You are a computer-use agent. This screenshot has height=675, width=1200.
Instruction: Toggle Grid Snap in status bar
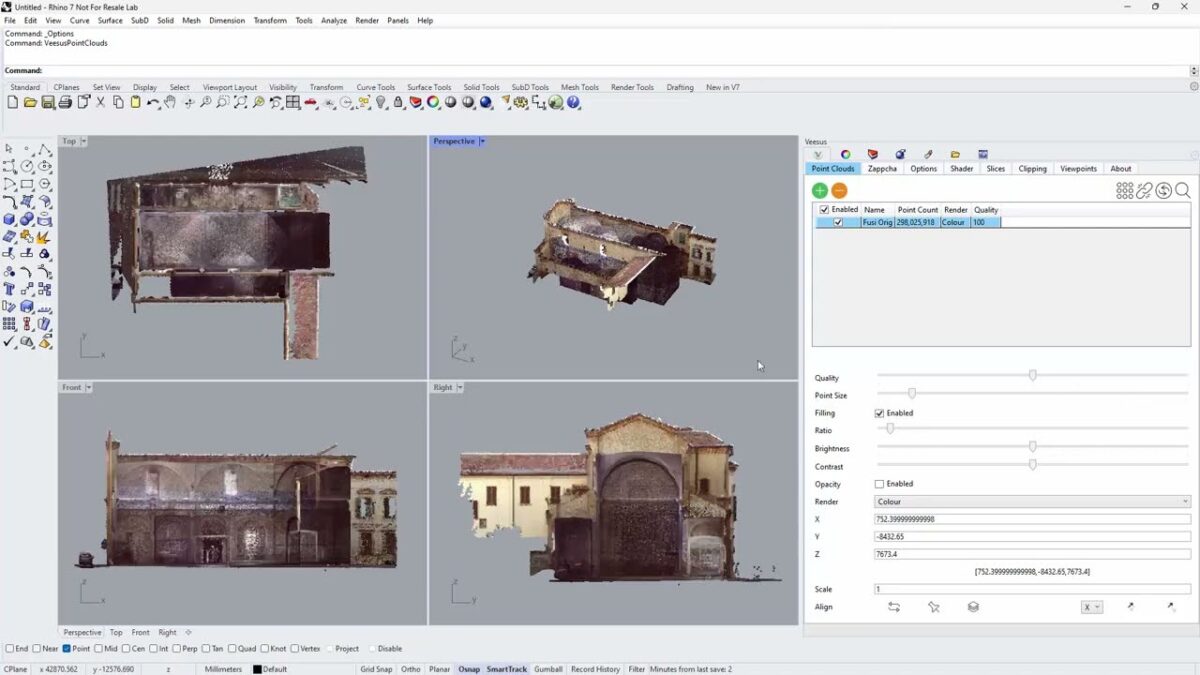click(376, 669)
